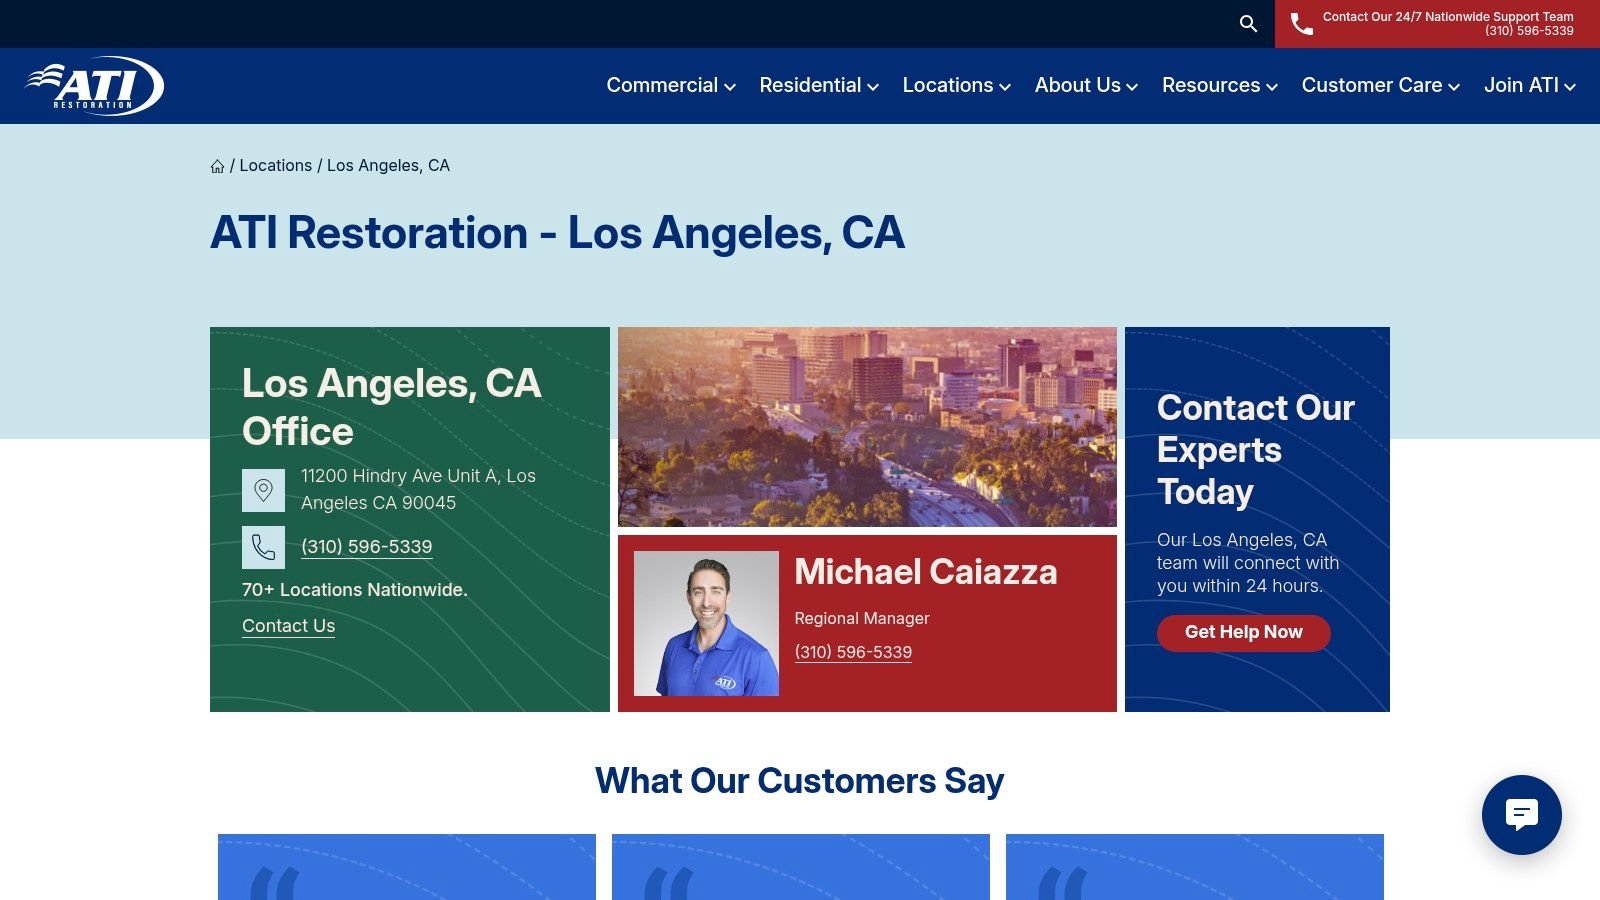Image resolution: width=1600 pixels, height=900 pixels.
Task: Select About Us in the navigation bar
Action: 1077,85
